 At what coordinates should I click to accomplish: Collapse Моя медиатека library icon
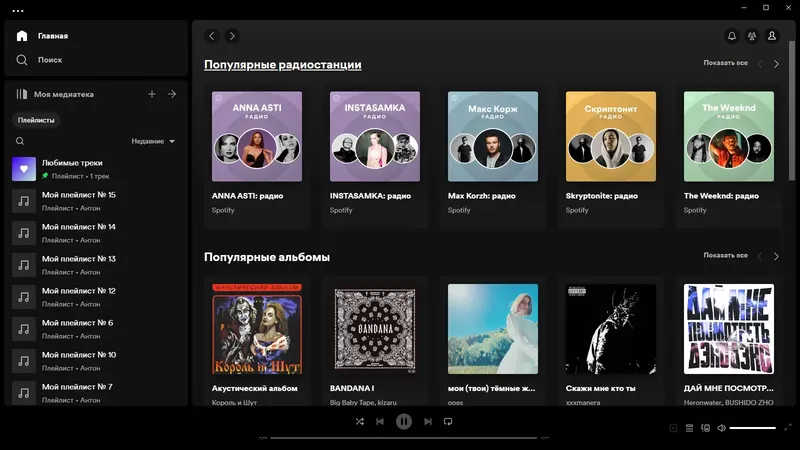21,94
